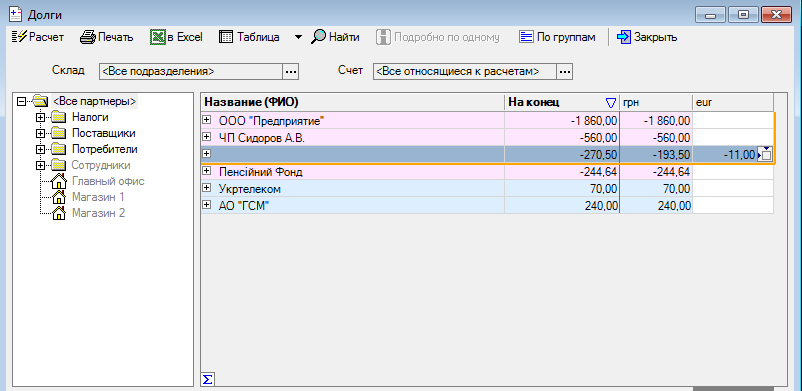Screen dimensions: 802x391
Task: Switch to the По группам view
Action: pyautogui.click(x=558, y=37)
